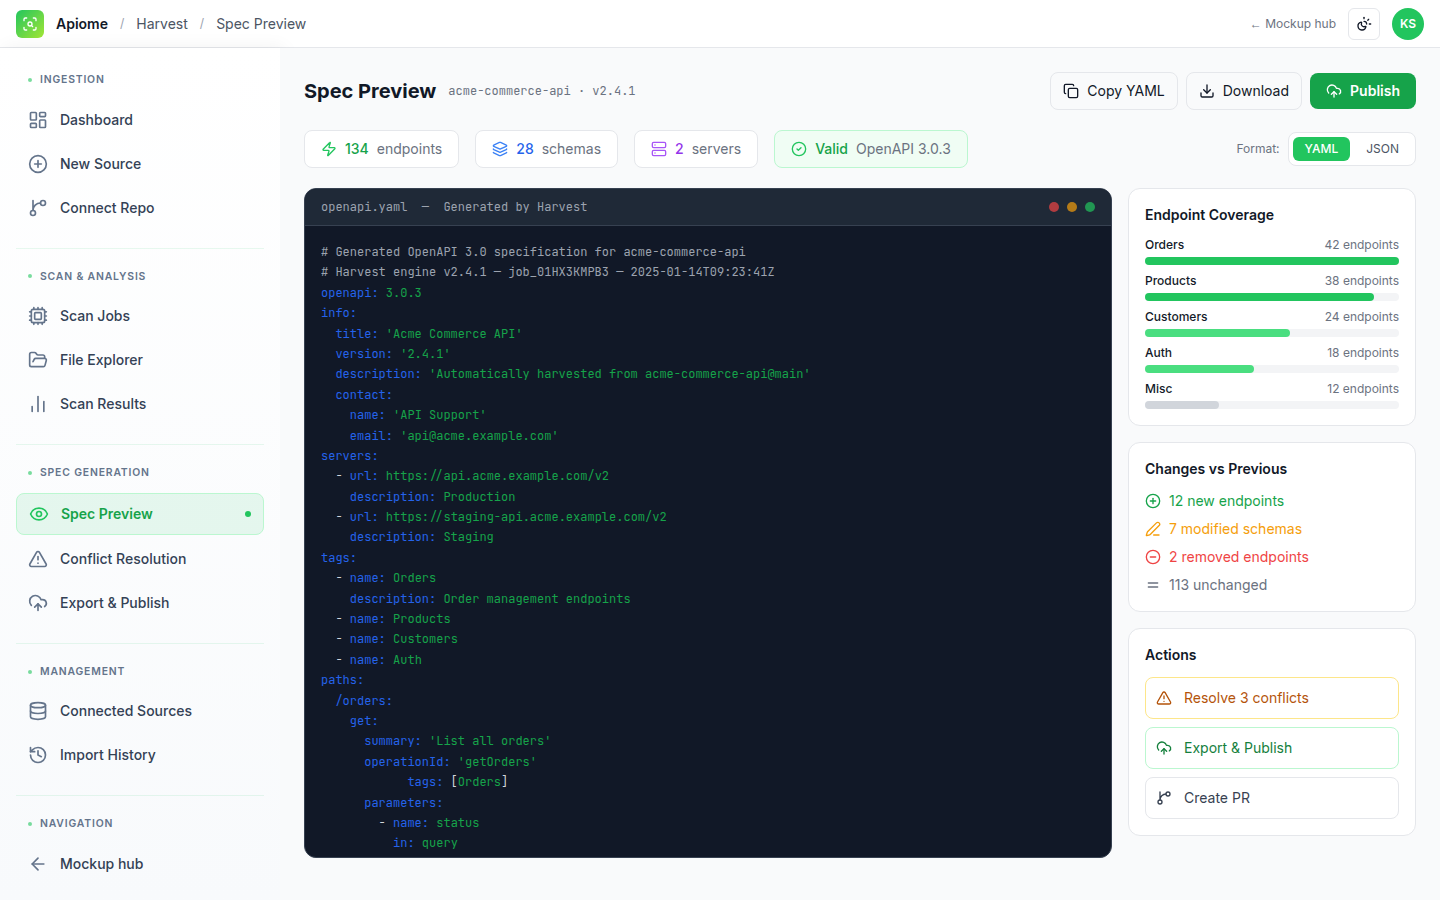Click the check icon on Valid OpenAPI chip

coord(799,149)
